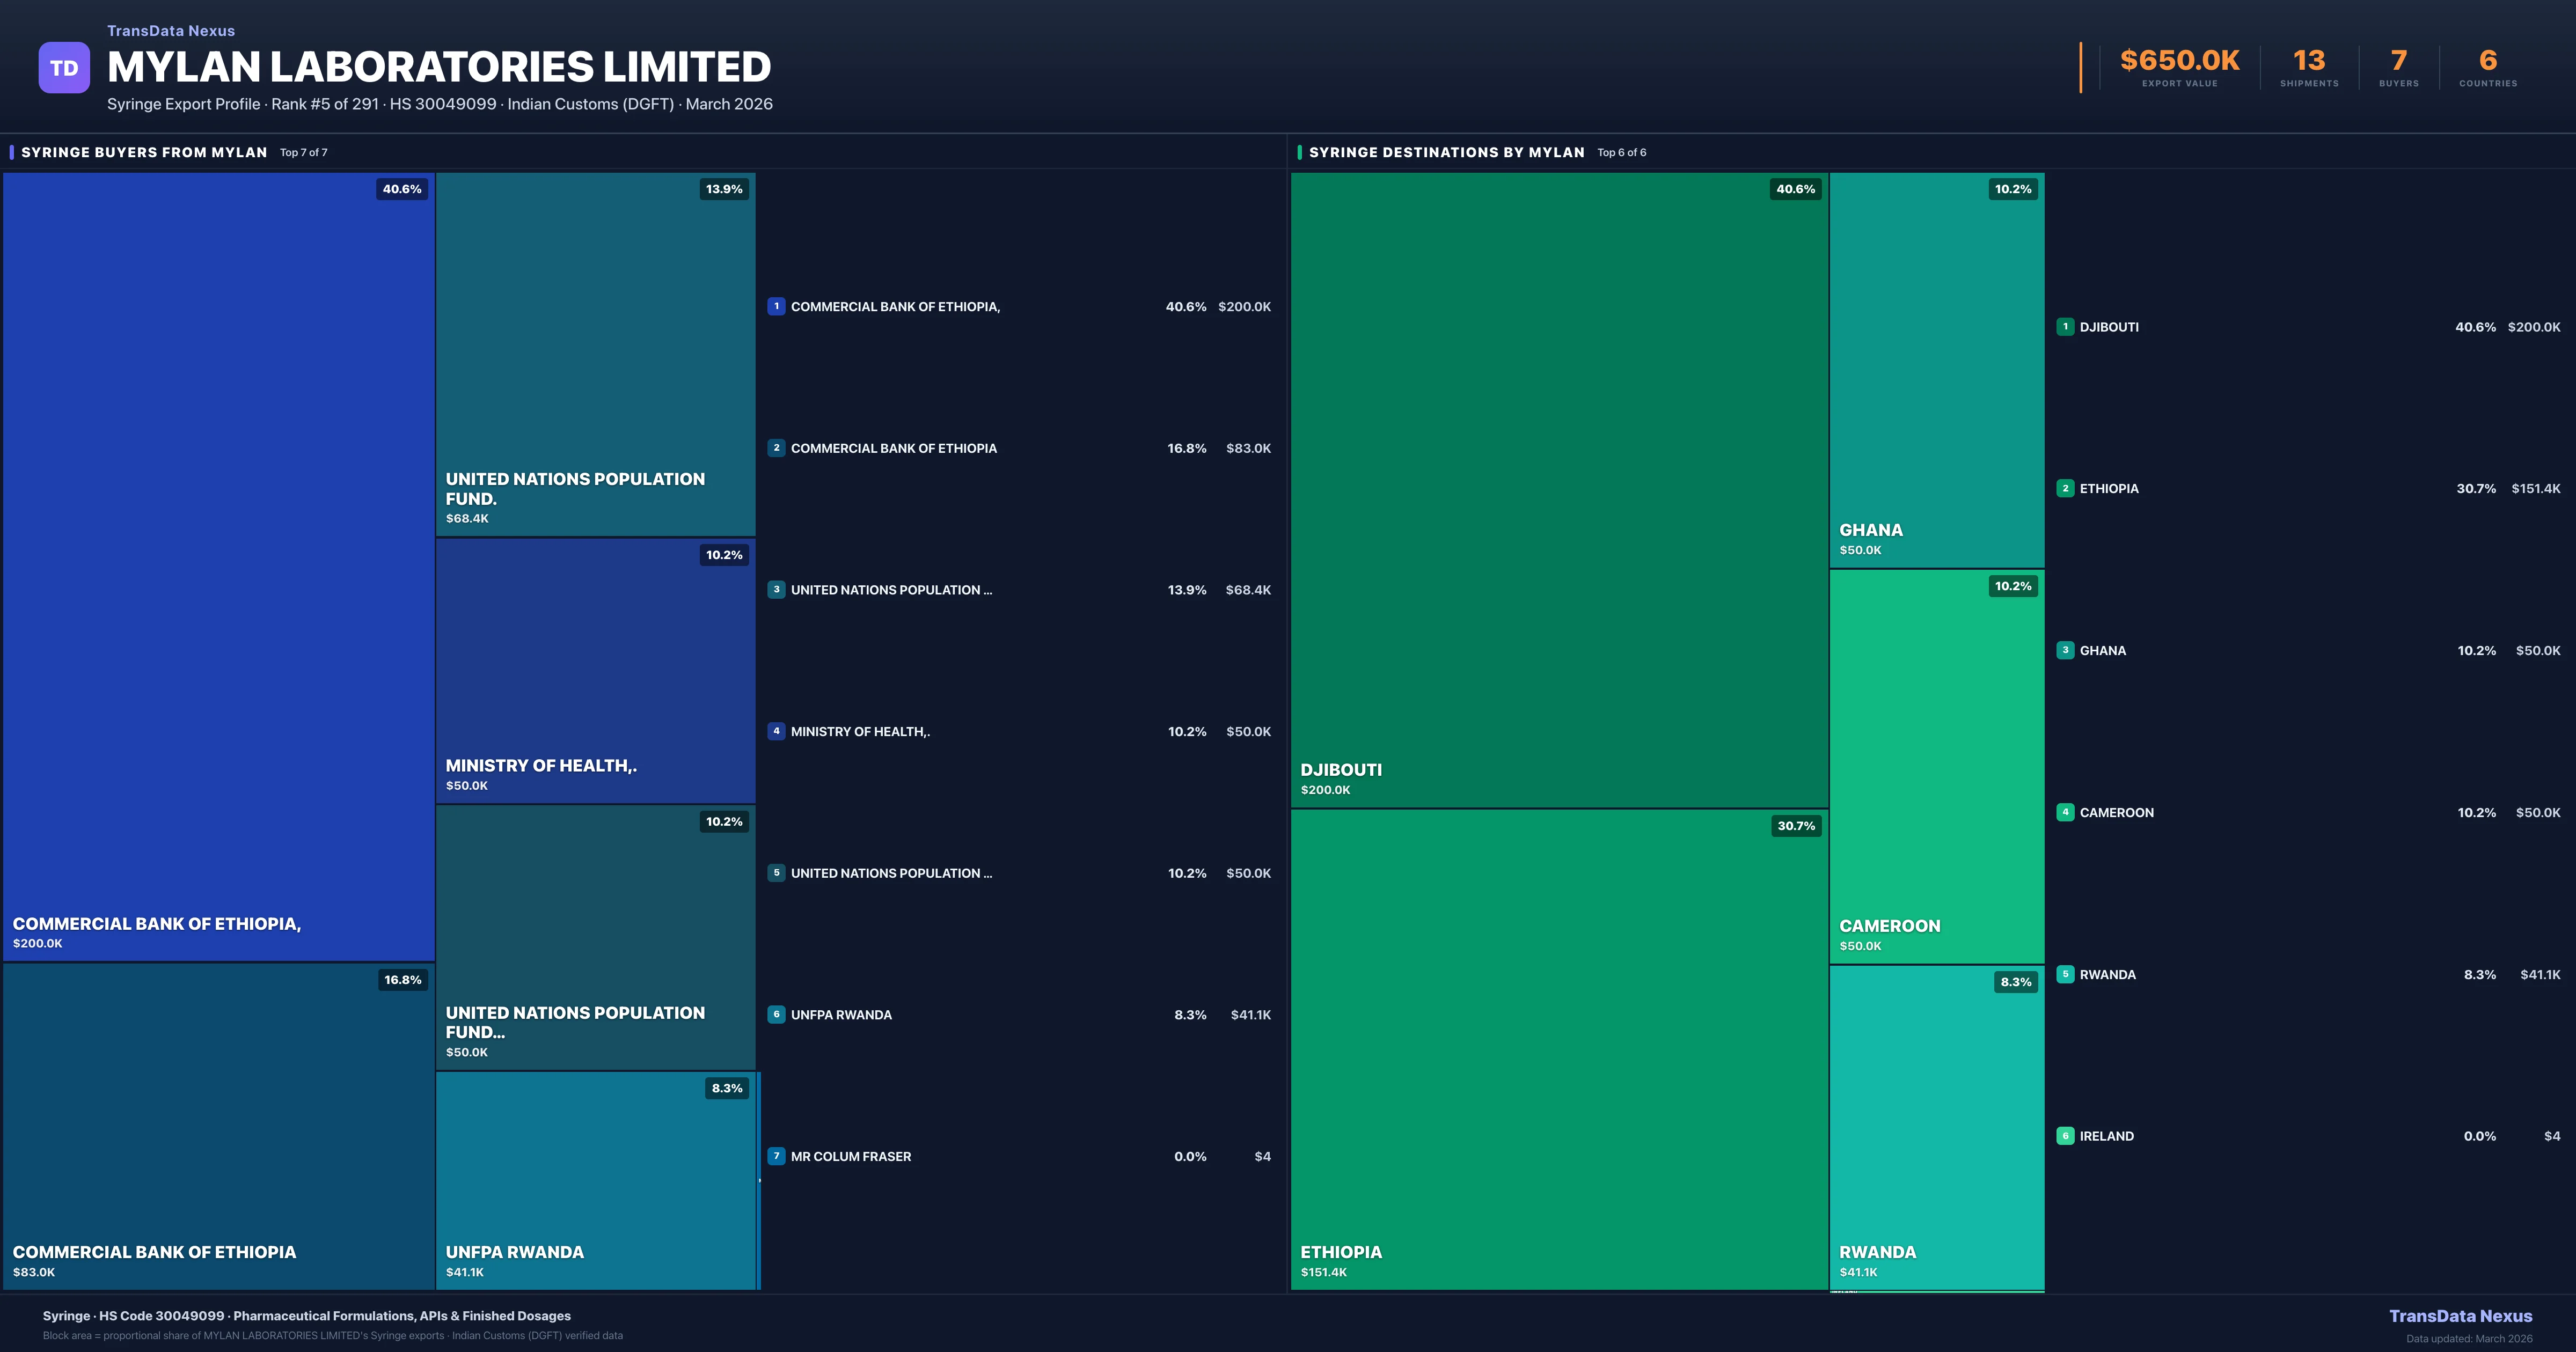
Task: Click the purple TD logo icon
Action: 64,68
